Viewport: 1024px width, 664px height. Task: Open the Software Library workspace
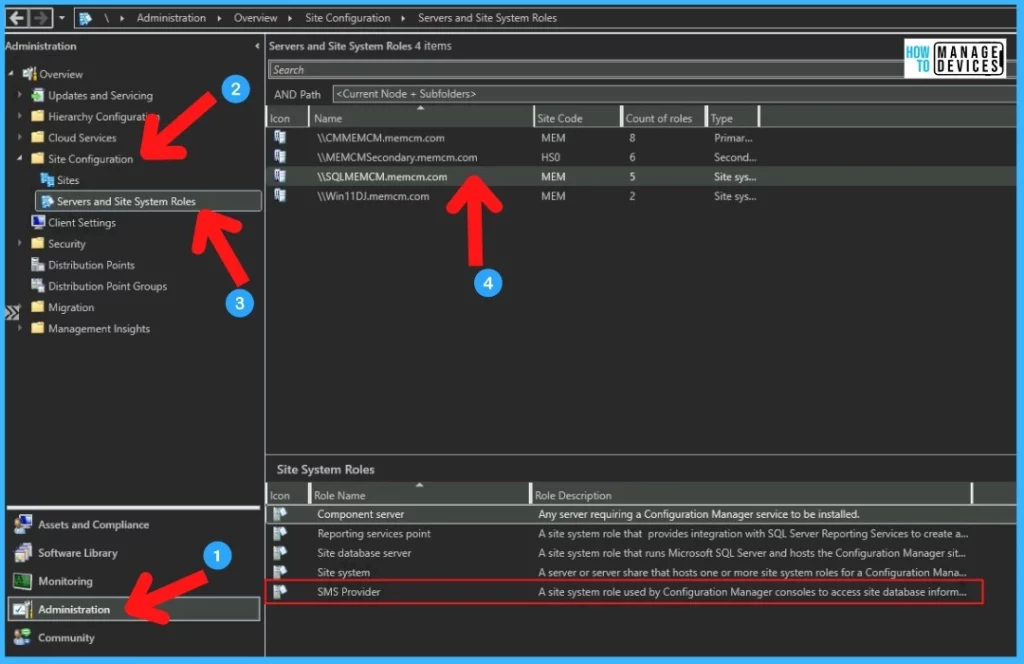pyautogui.click(x=134, y=552)
